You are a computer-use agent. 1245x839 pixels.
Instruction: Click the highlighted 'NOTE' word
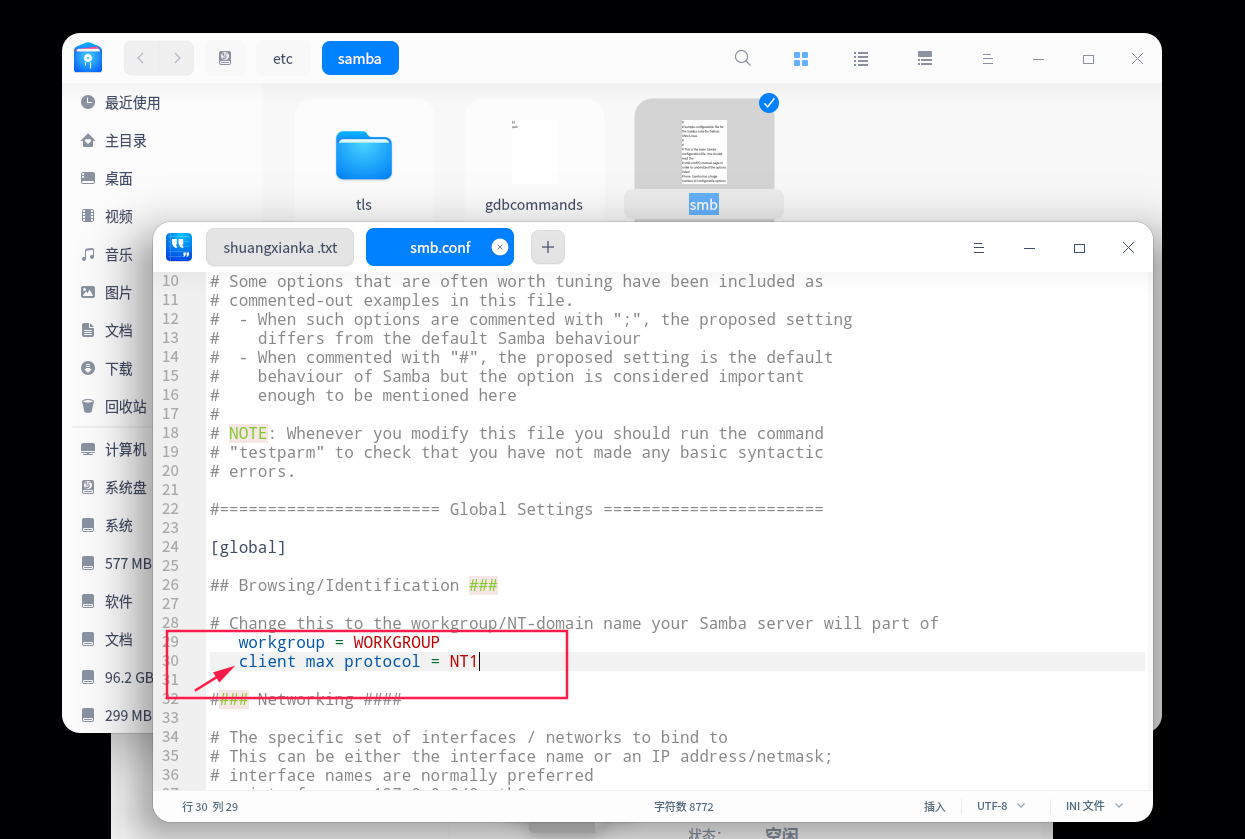coord(248,433)
